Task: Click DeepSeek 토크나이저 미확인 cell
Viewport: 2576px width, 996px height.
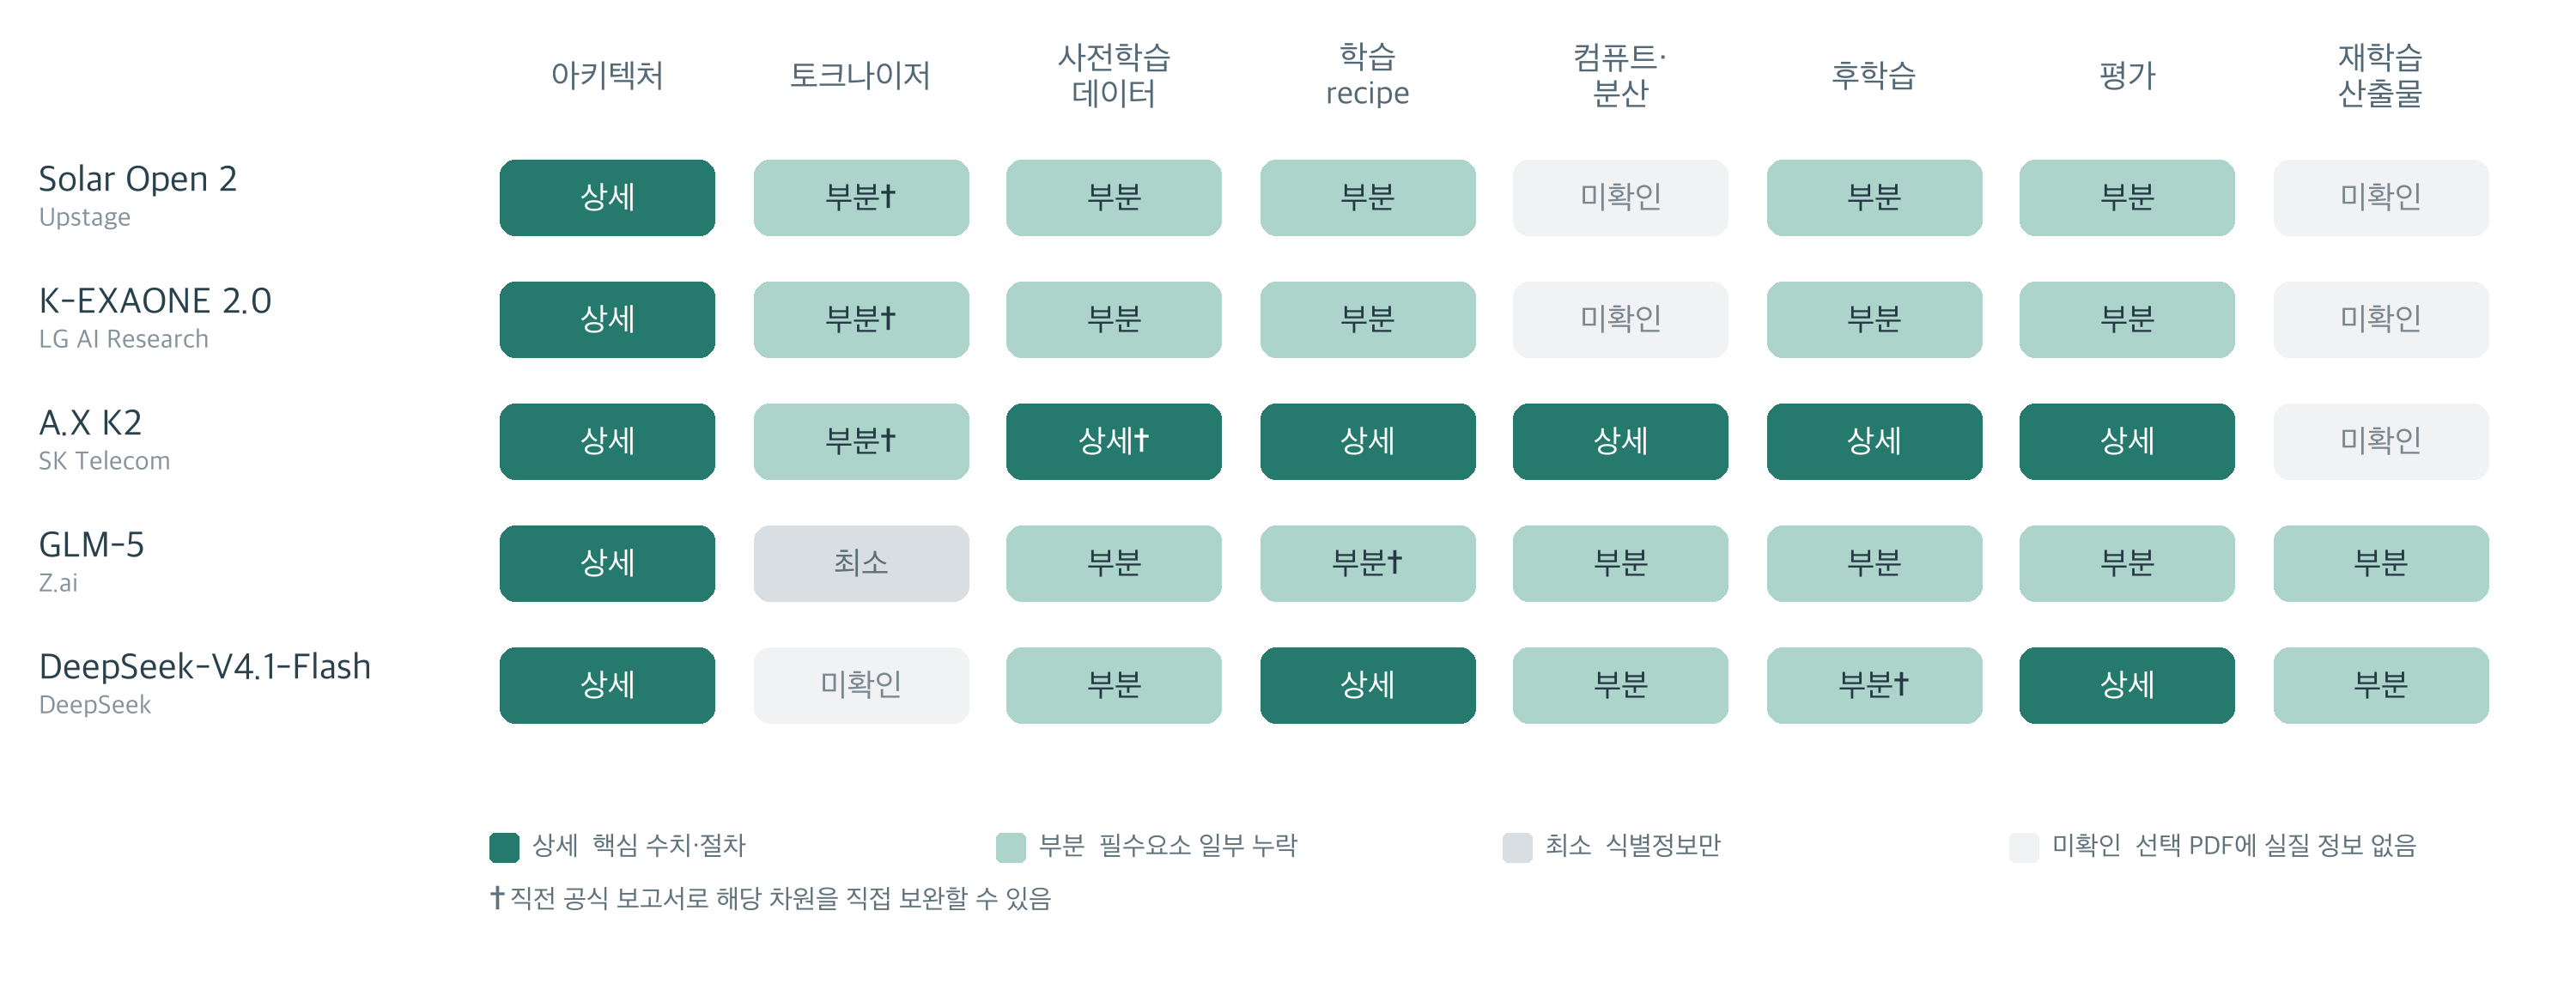Action: (x=861, y=685)
